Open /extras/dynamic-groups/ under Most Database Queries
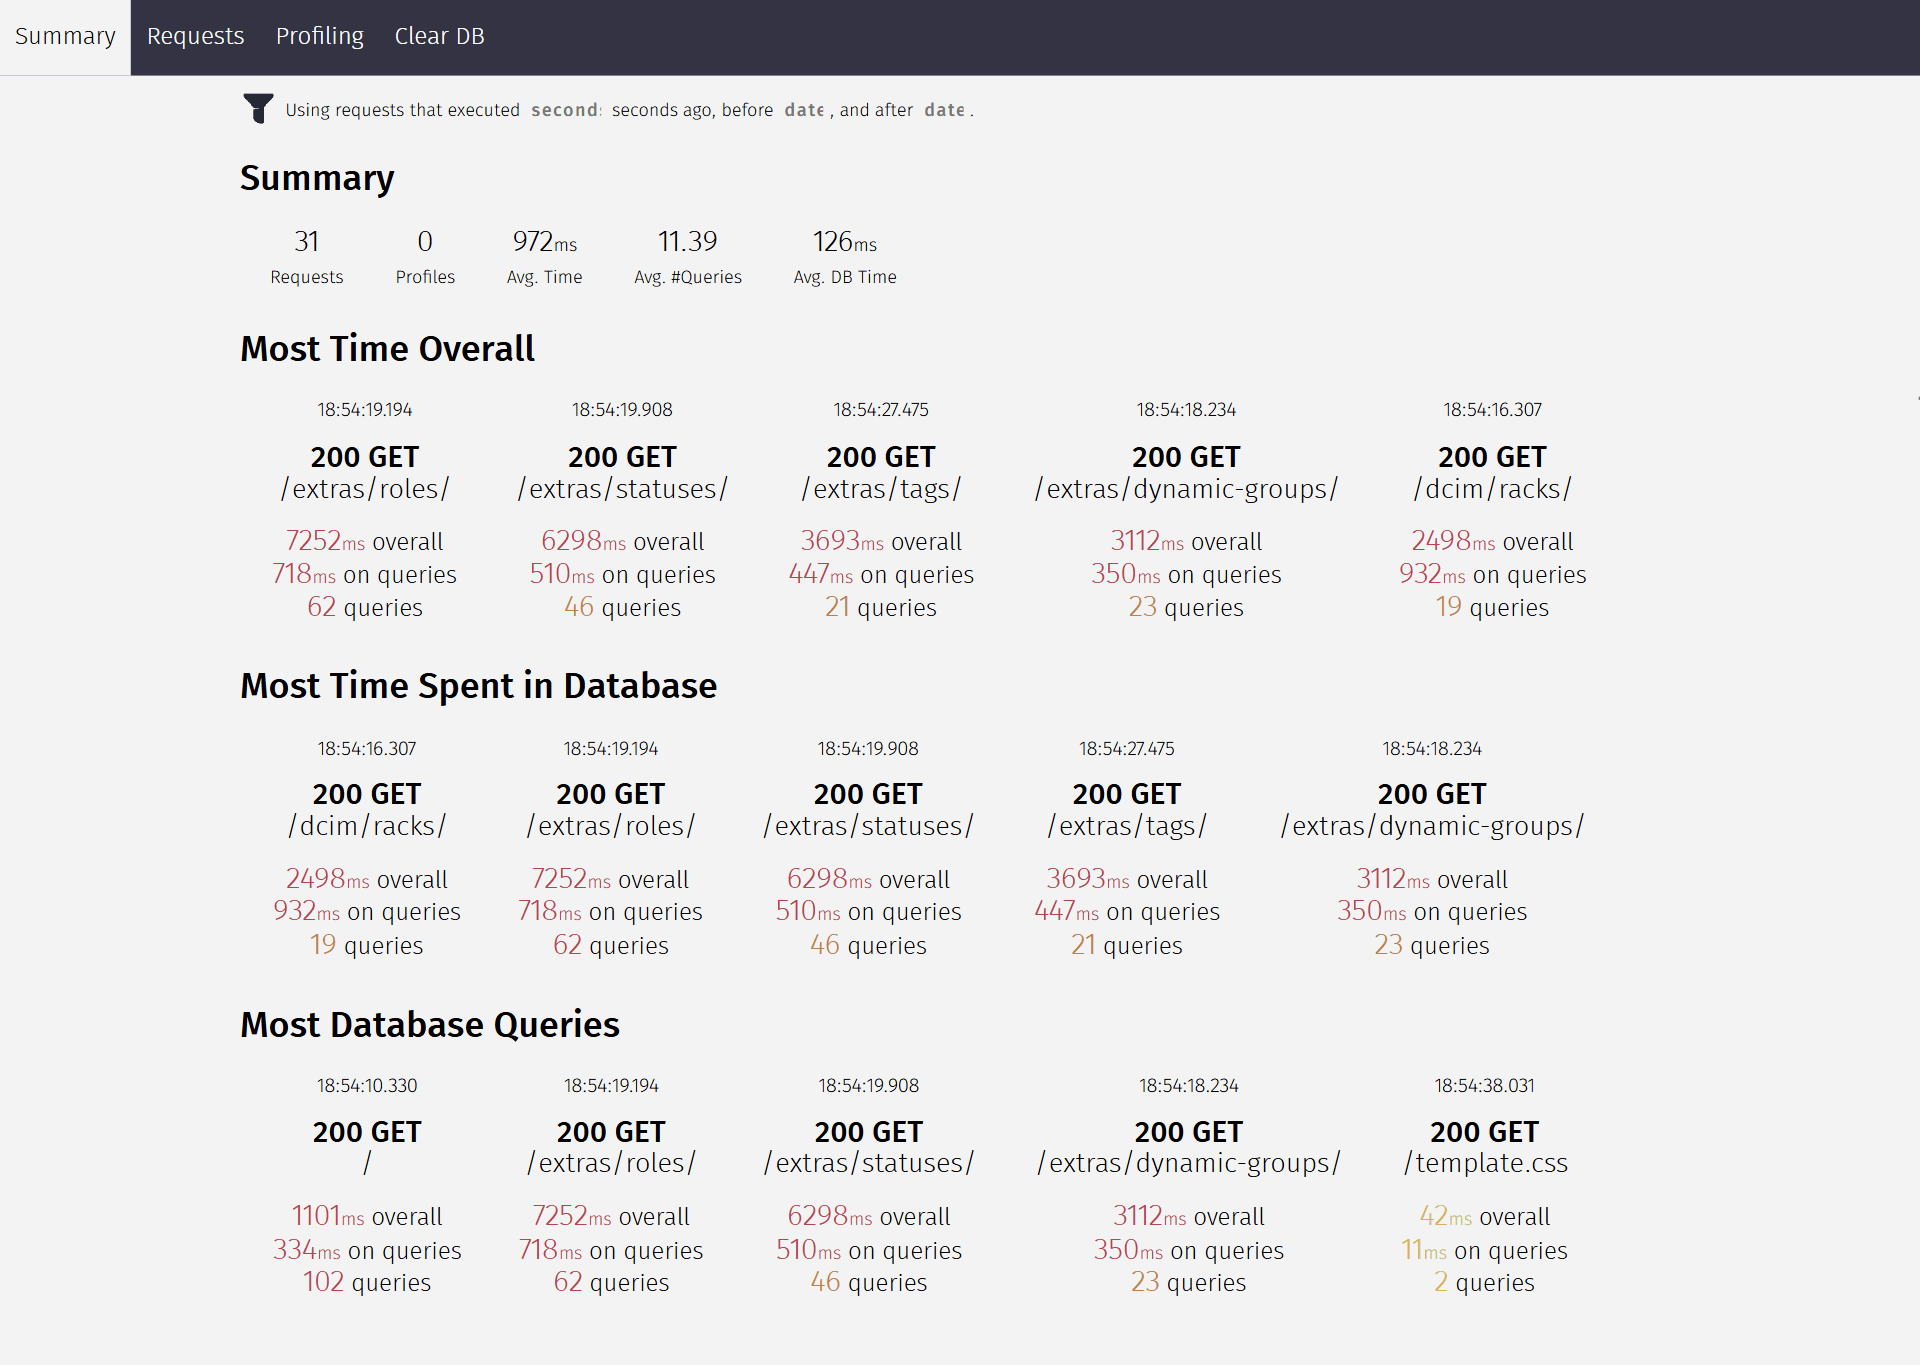Screen dimensions: 1920x1365 [x=1188, y=1162]
